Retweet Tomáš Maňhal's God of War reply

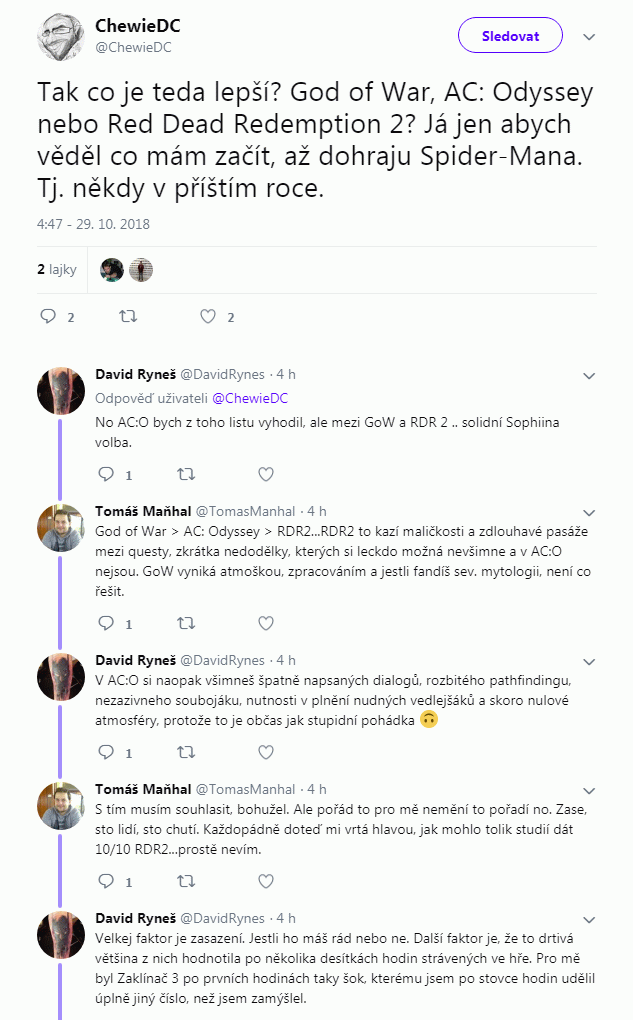(x=185, y=623)
